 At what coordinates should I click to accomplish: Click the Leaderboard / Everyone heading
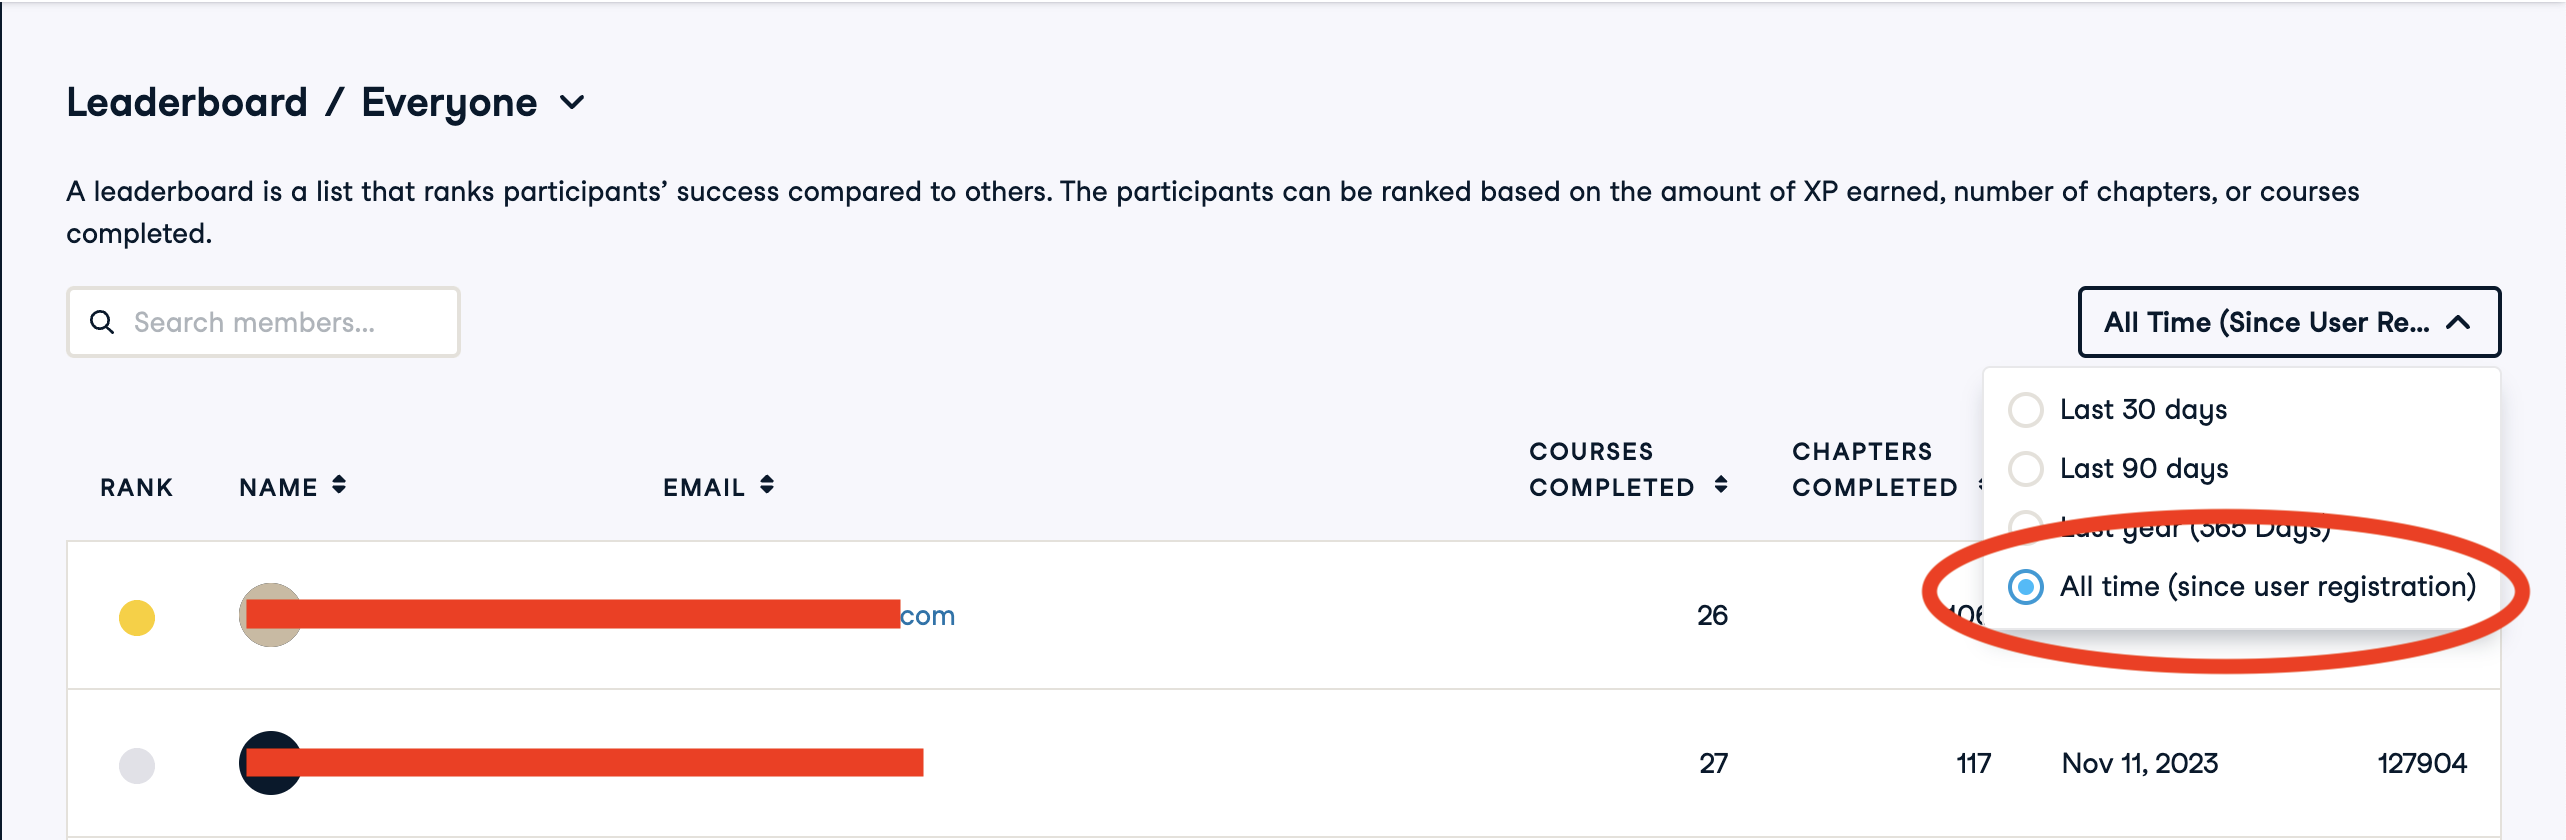[300, 102]
